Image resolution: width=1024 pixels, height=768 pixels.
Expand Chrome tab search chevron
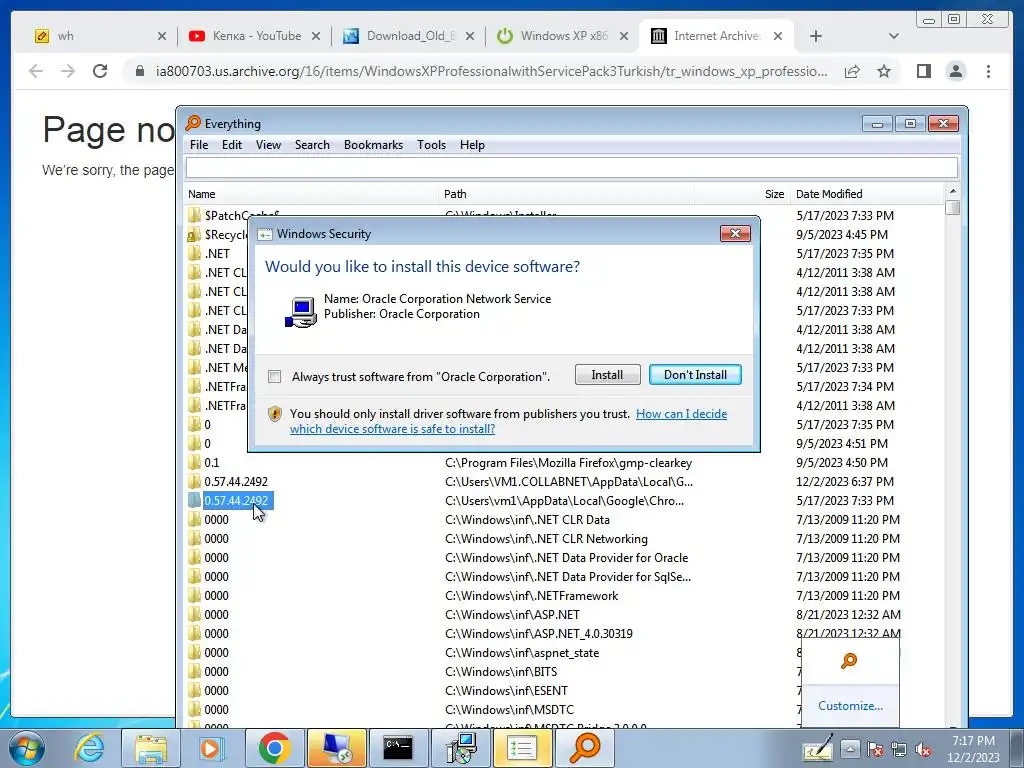(894, 36)
